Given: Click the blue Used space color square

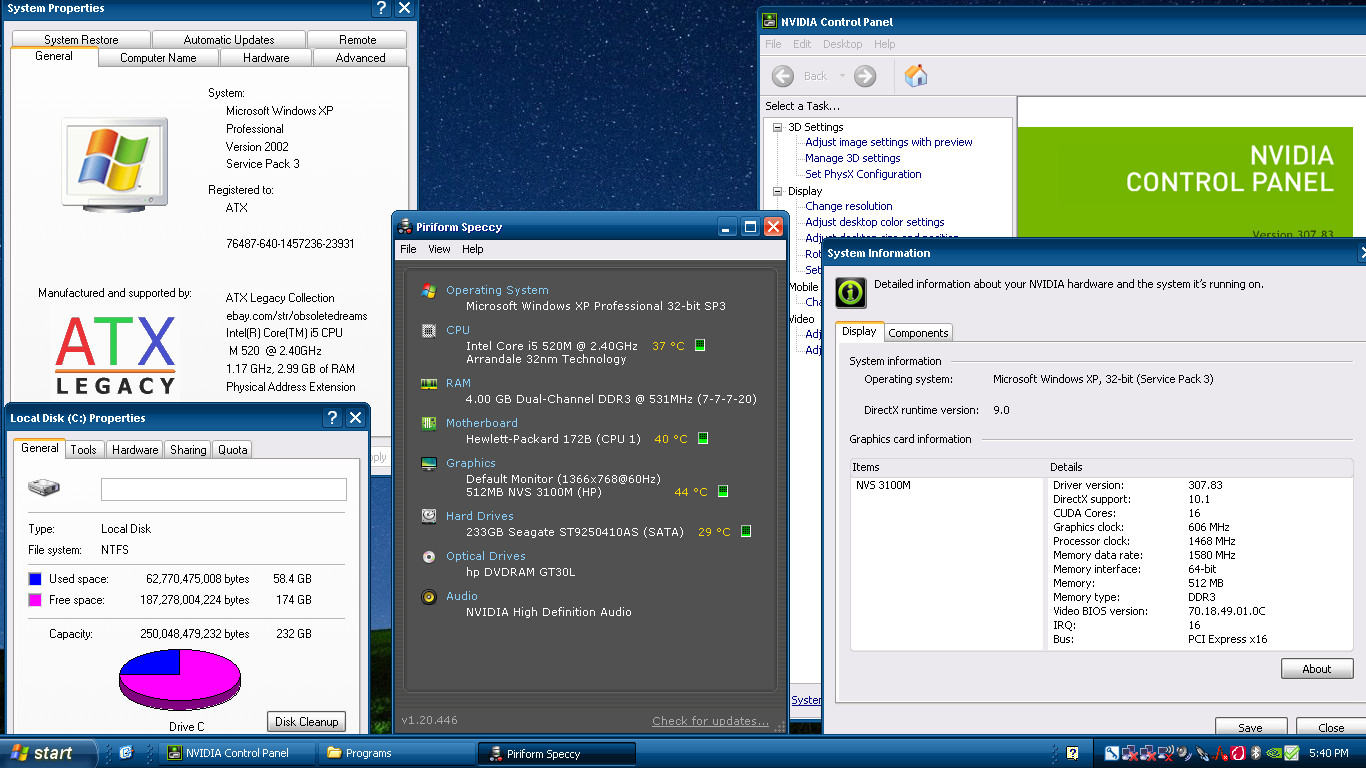Looking at the screenshot, I should coord(35,579).
